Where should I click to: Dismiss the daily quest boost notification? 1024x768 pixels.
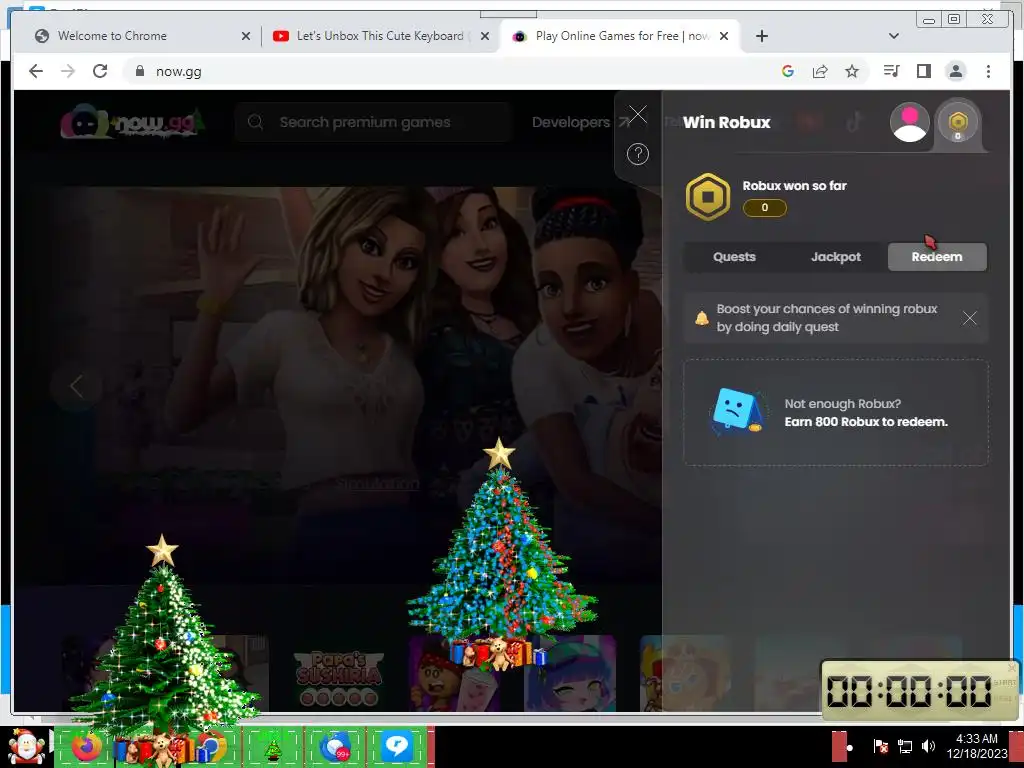pos(969,318)
